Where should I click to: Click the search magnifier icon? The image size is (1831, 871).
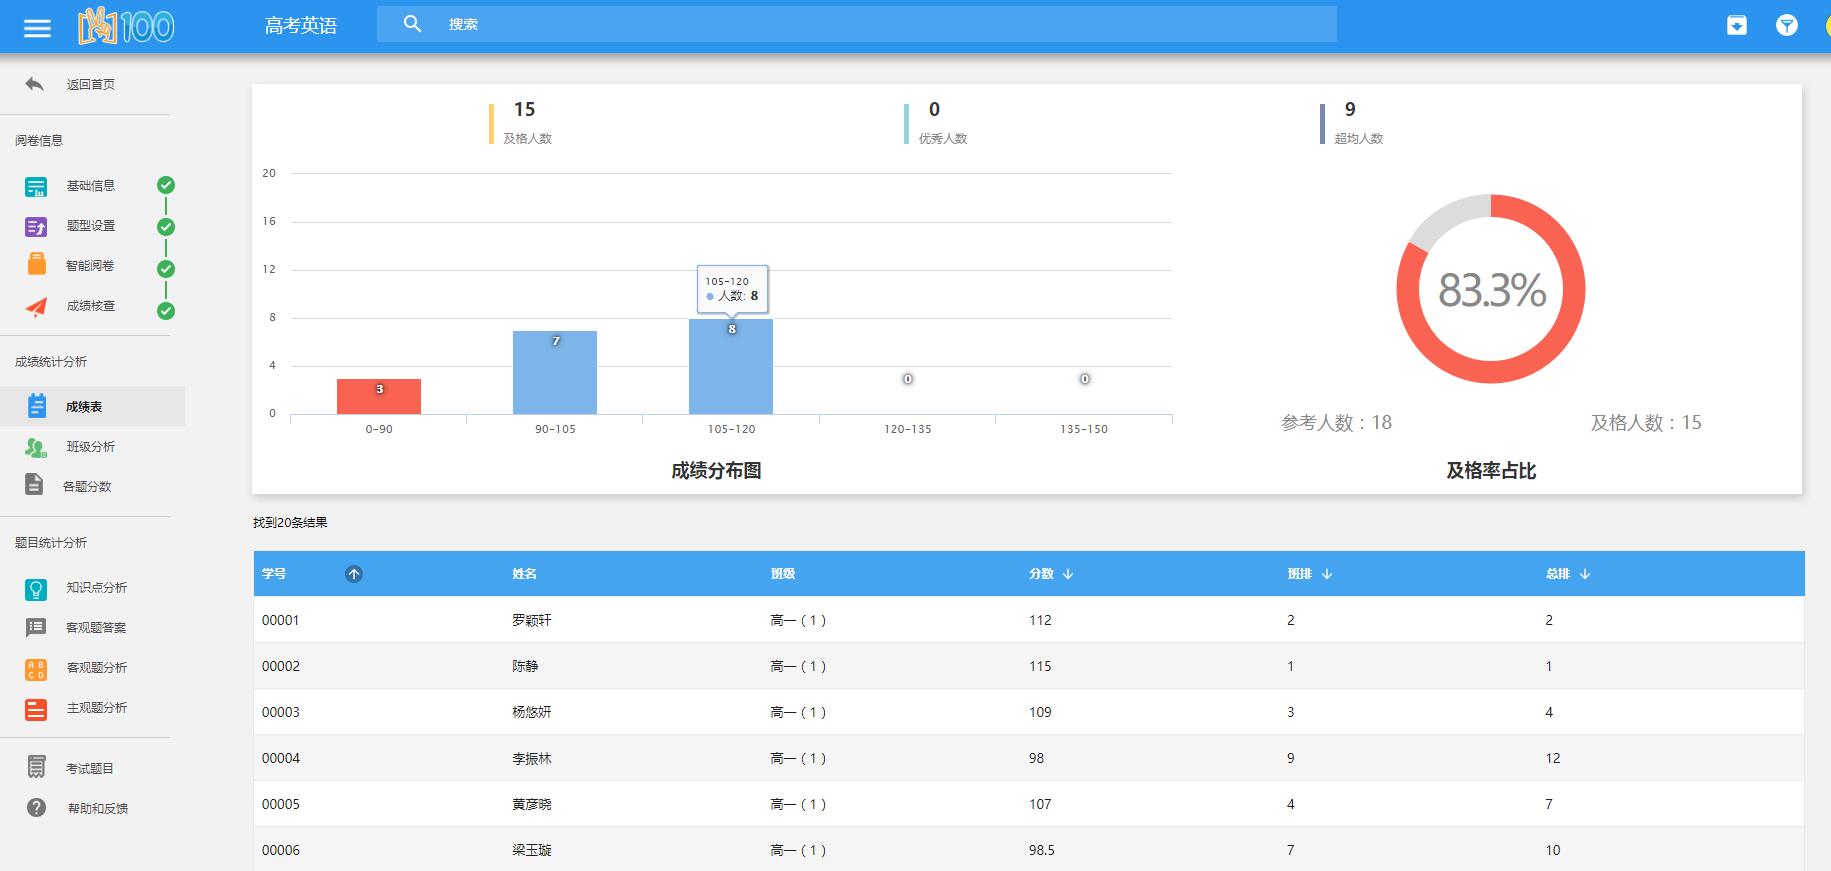[412, 24]
